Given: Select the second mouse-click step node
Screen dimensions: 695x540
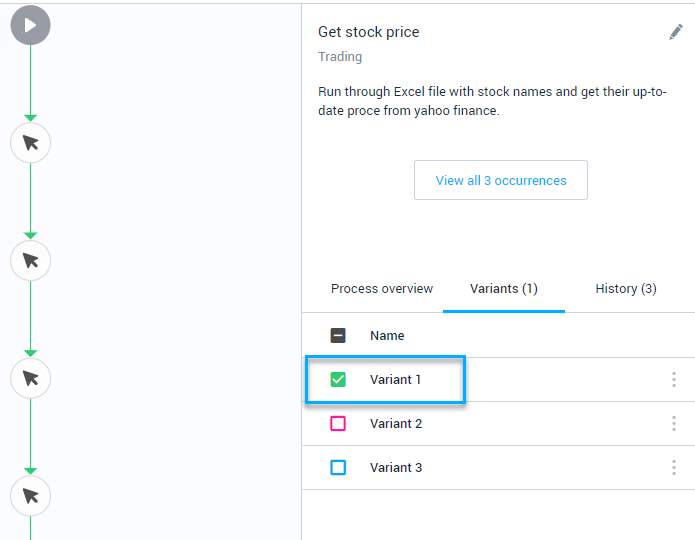Looking at the screenshot, I should pyautogui.click(x=31, y=261).
